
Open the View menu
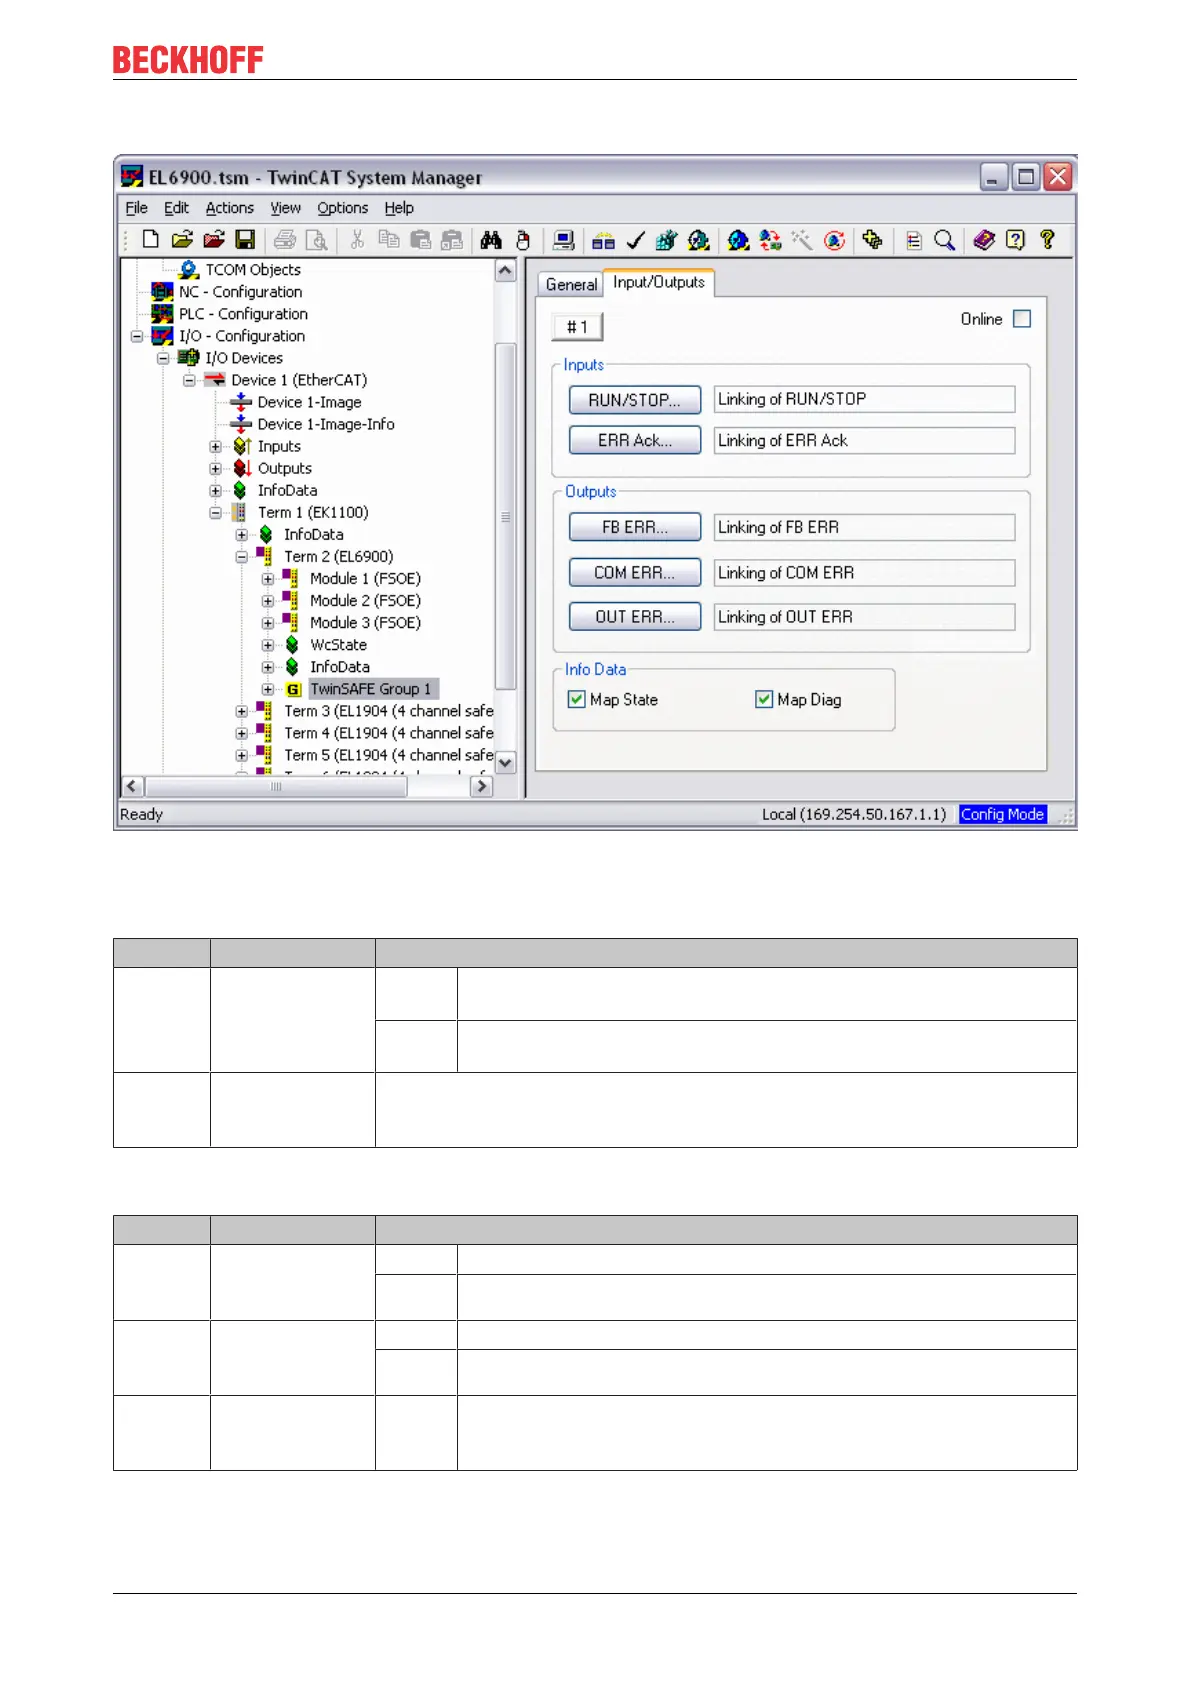click(x=286, y=208)
